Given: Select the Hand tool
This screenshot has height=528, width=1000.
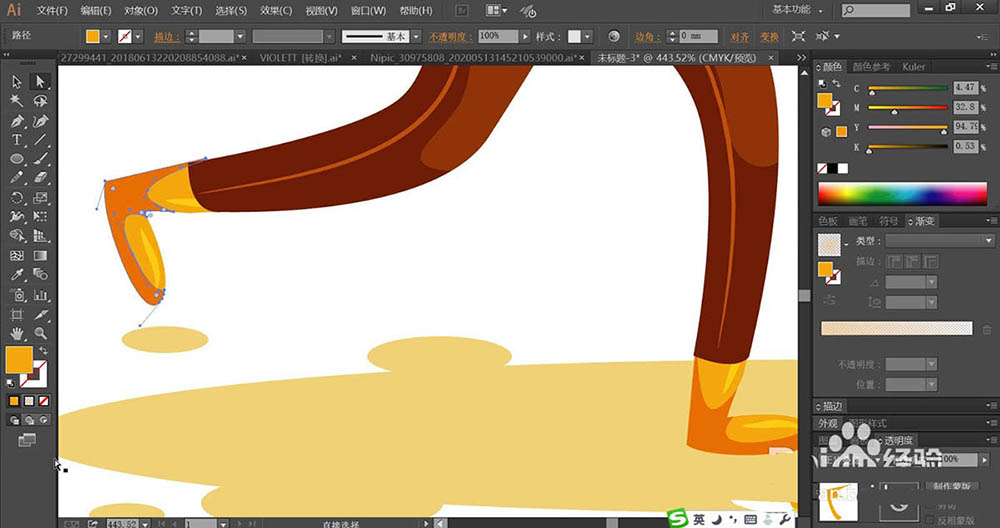Looking at the screenshot, I should tap(17, 333).
